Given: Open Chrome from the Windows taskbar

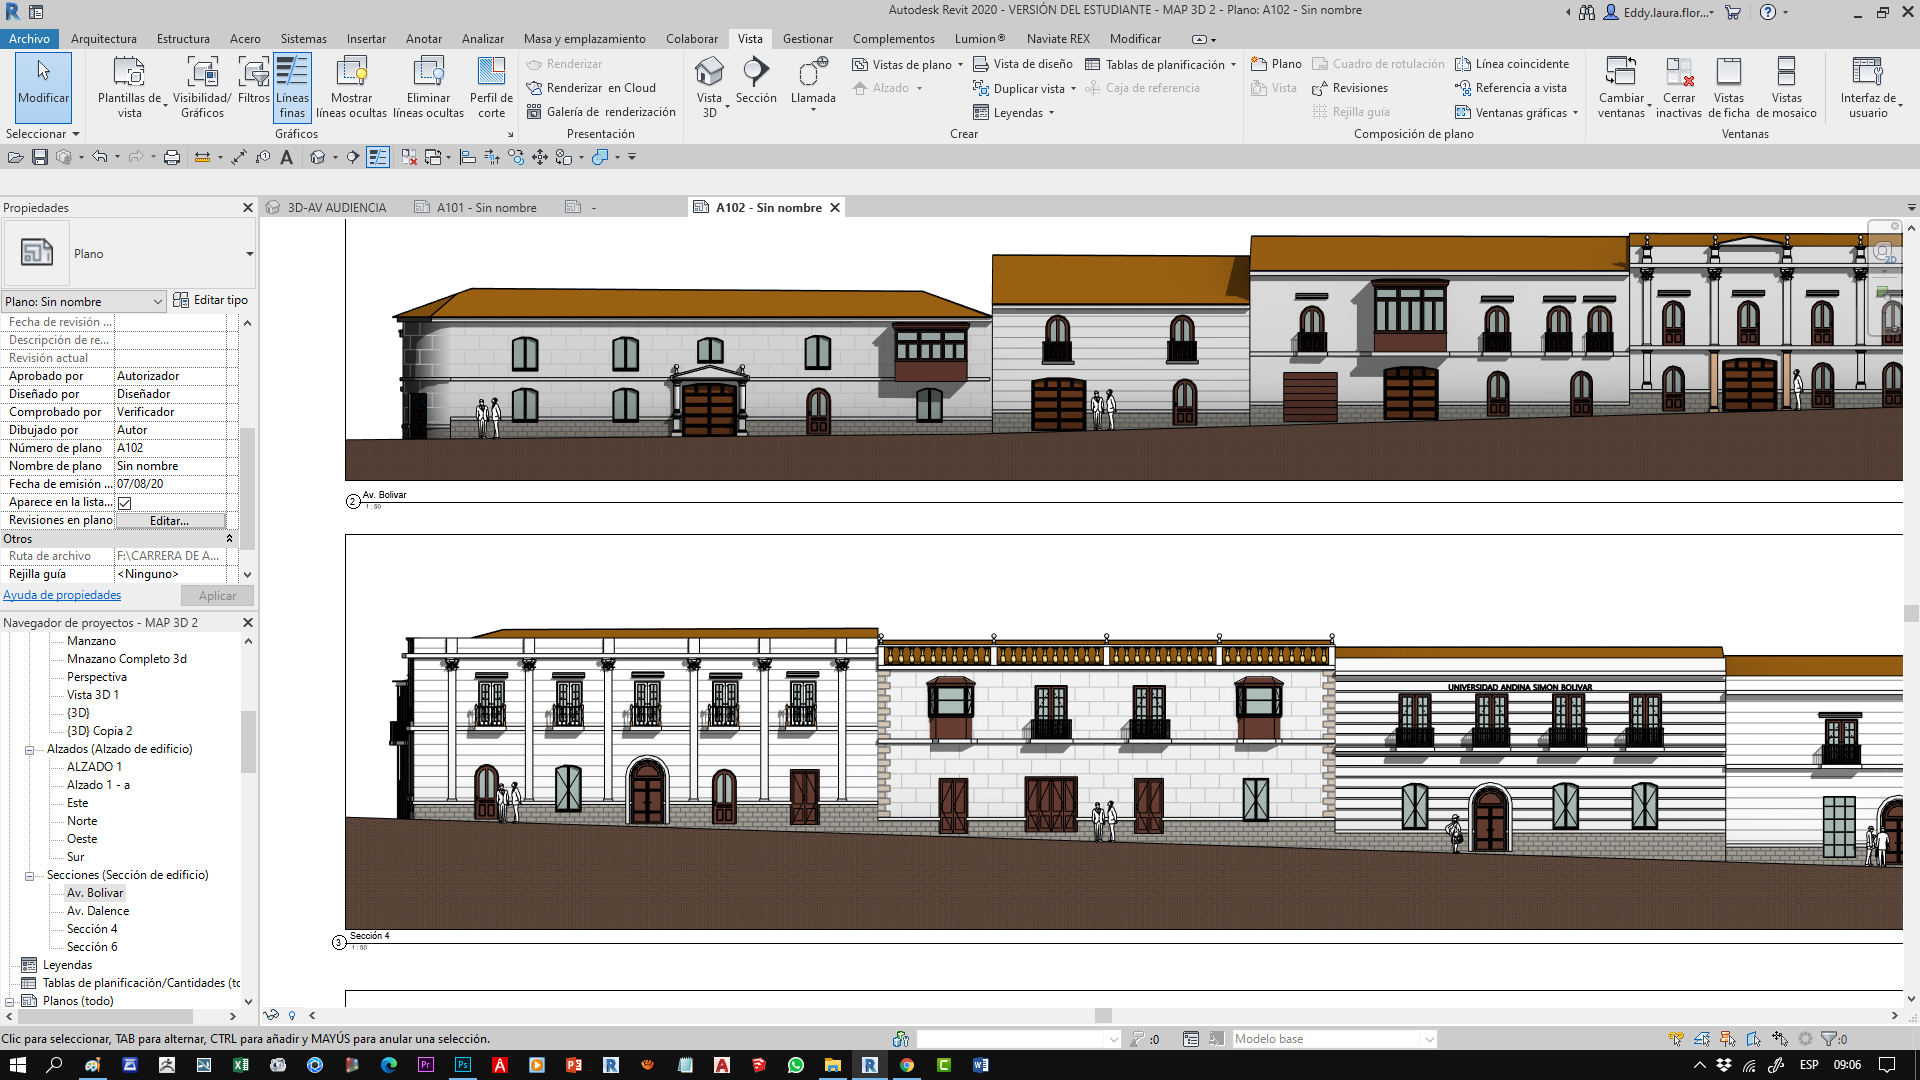Looking at the screenshot, I should pos(907,1065).
